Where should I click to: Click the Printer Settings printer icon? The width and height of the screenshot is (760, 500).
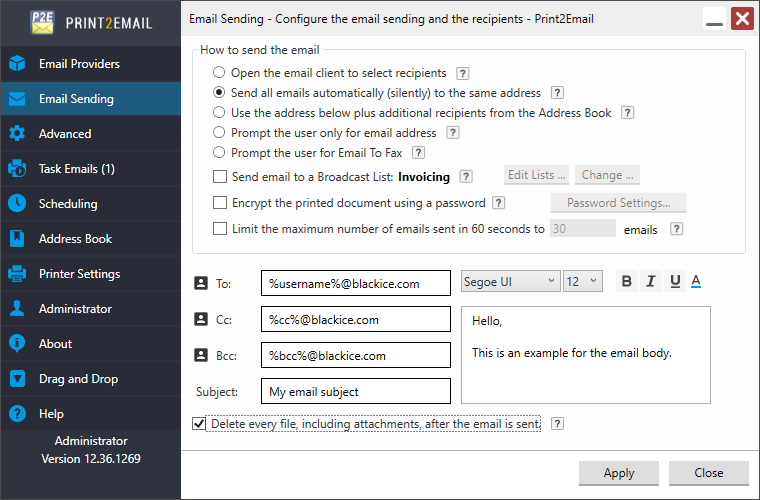pos(17,274)
